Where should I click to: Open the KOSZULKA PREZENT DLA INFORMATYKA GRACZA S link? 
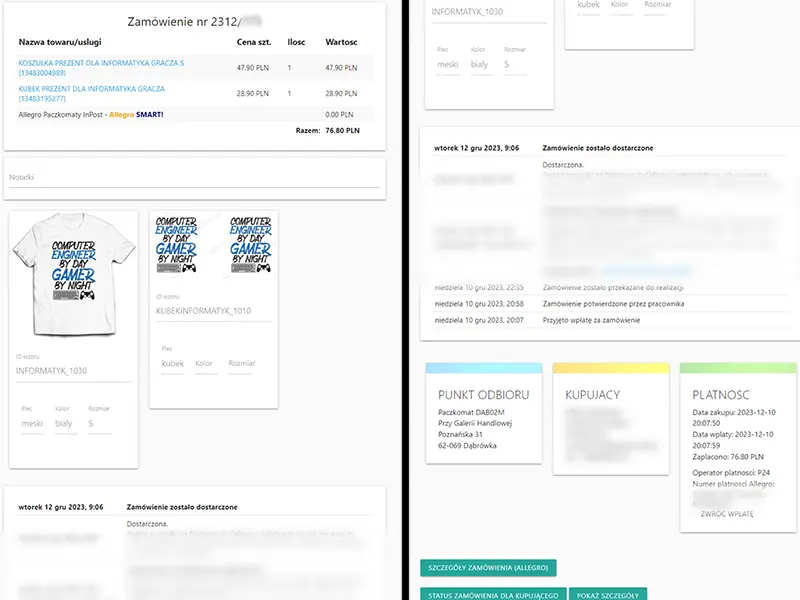point(101,68)
